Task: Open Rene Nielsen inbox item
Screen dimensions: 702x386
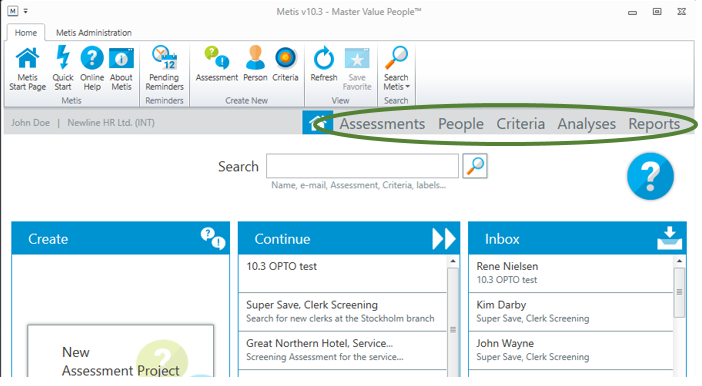Action: tap(571, 274)
